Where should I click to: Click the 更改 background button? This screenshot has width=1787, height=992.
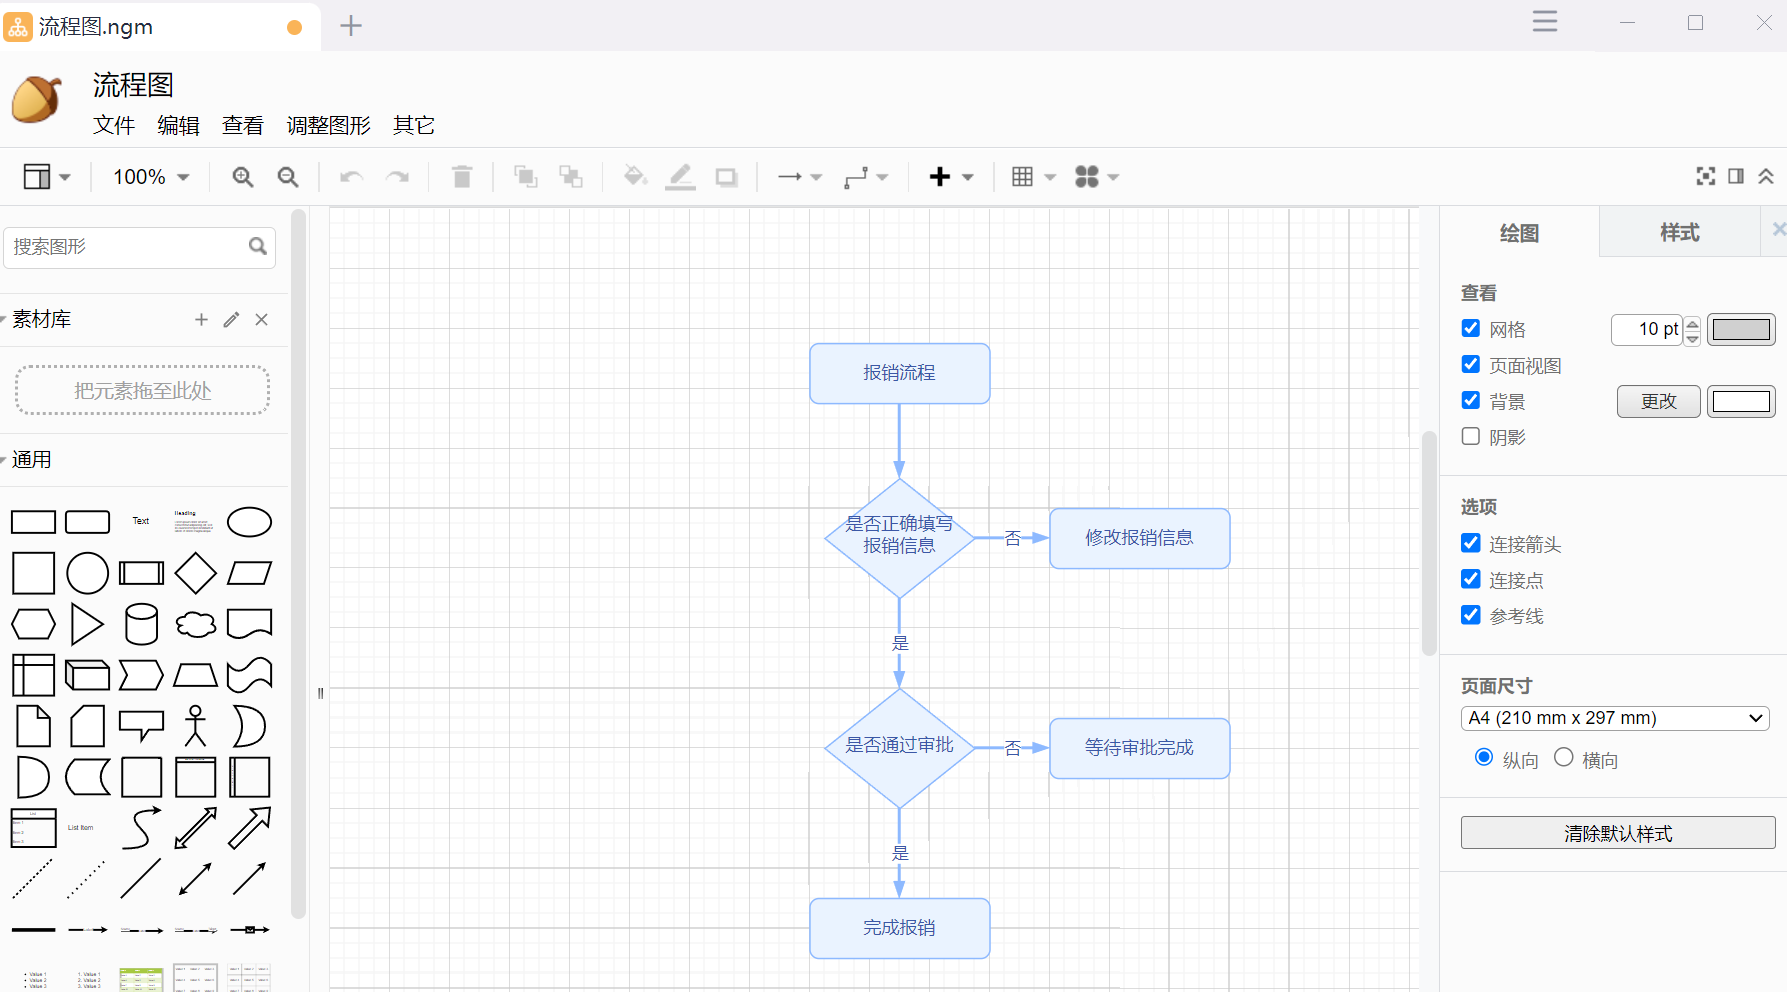tap(1659, 401)
